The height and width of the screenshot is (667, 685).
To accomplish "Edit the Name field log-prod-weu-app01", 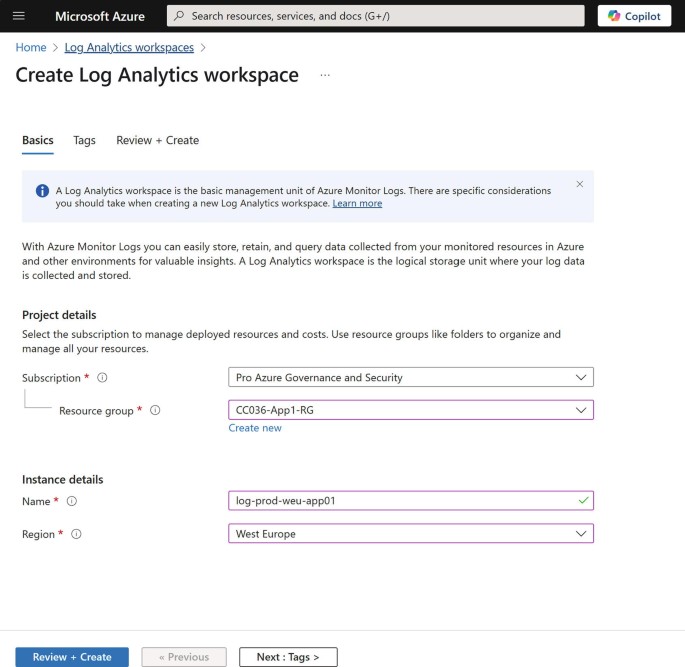I will point(411,501).
